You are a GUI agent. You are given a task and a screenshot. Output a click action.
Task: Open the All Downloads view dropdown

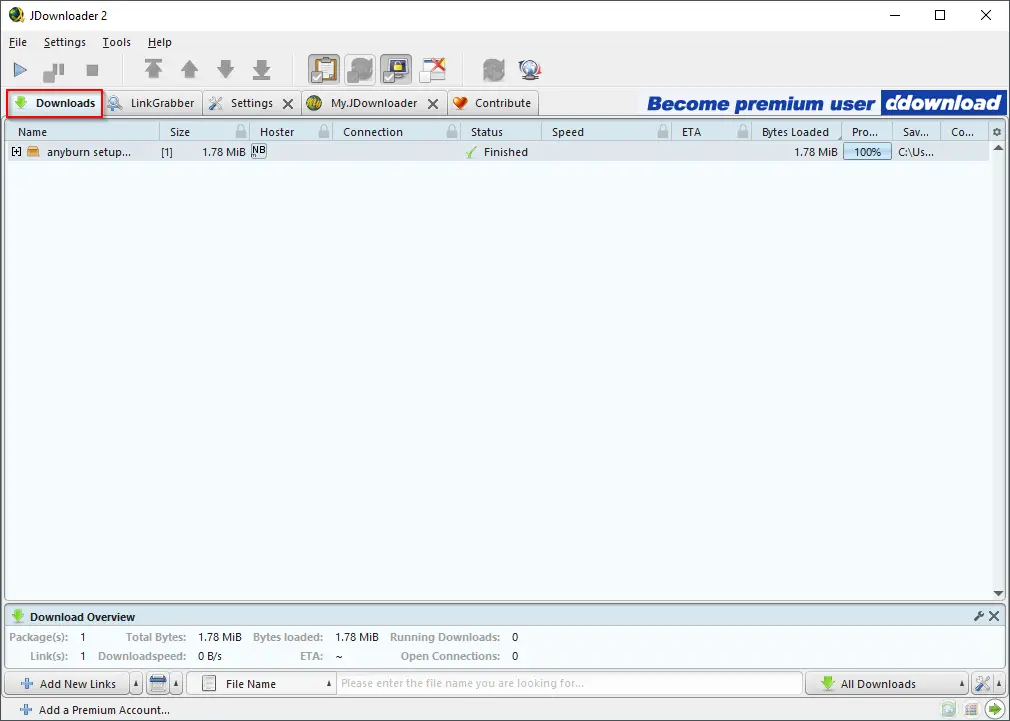[x=887, y=684]
